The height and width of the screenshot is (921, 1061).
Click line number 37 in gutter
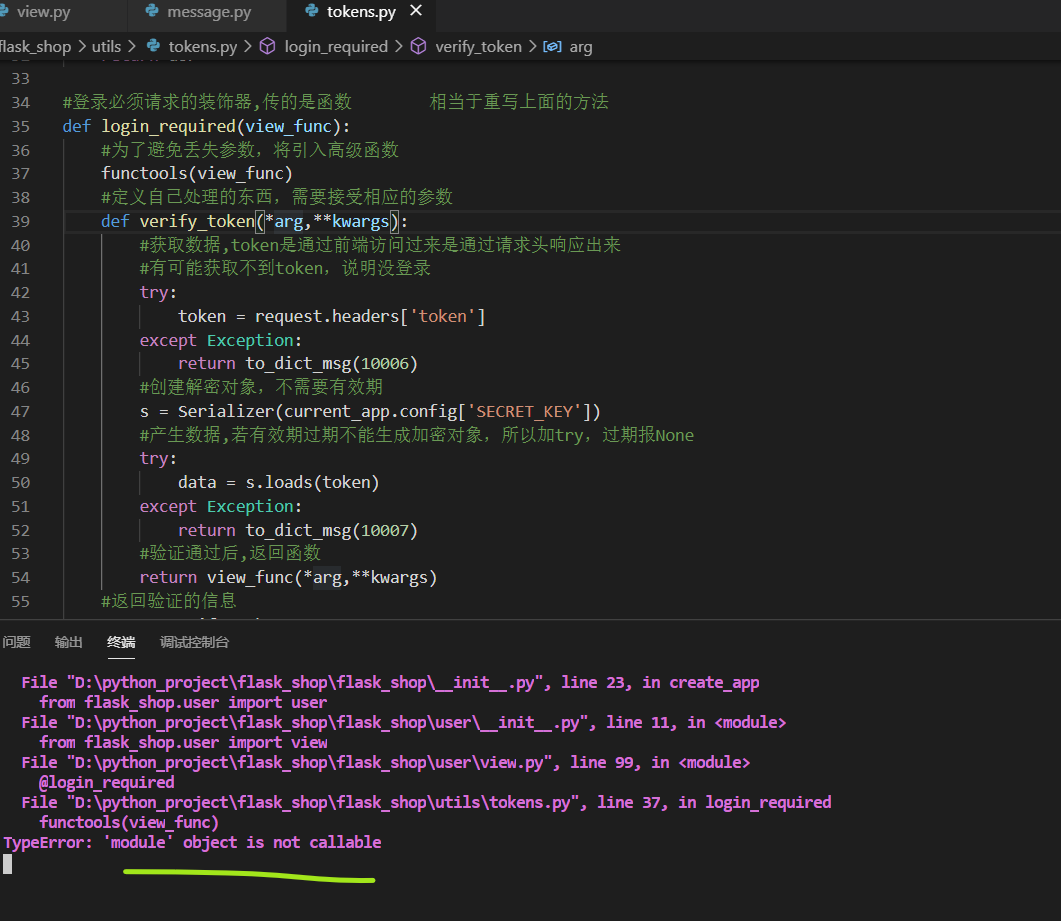[x=20, y=174]
